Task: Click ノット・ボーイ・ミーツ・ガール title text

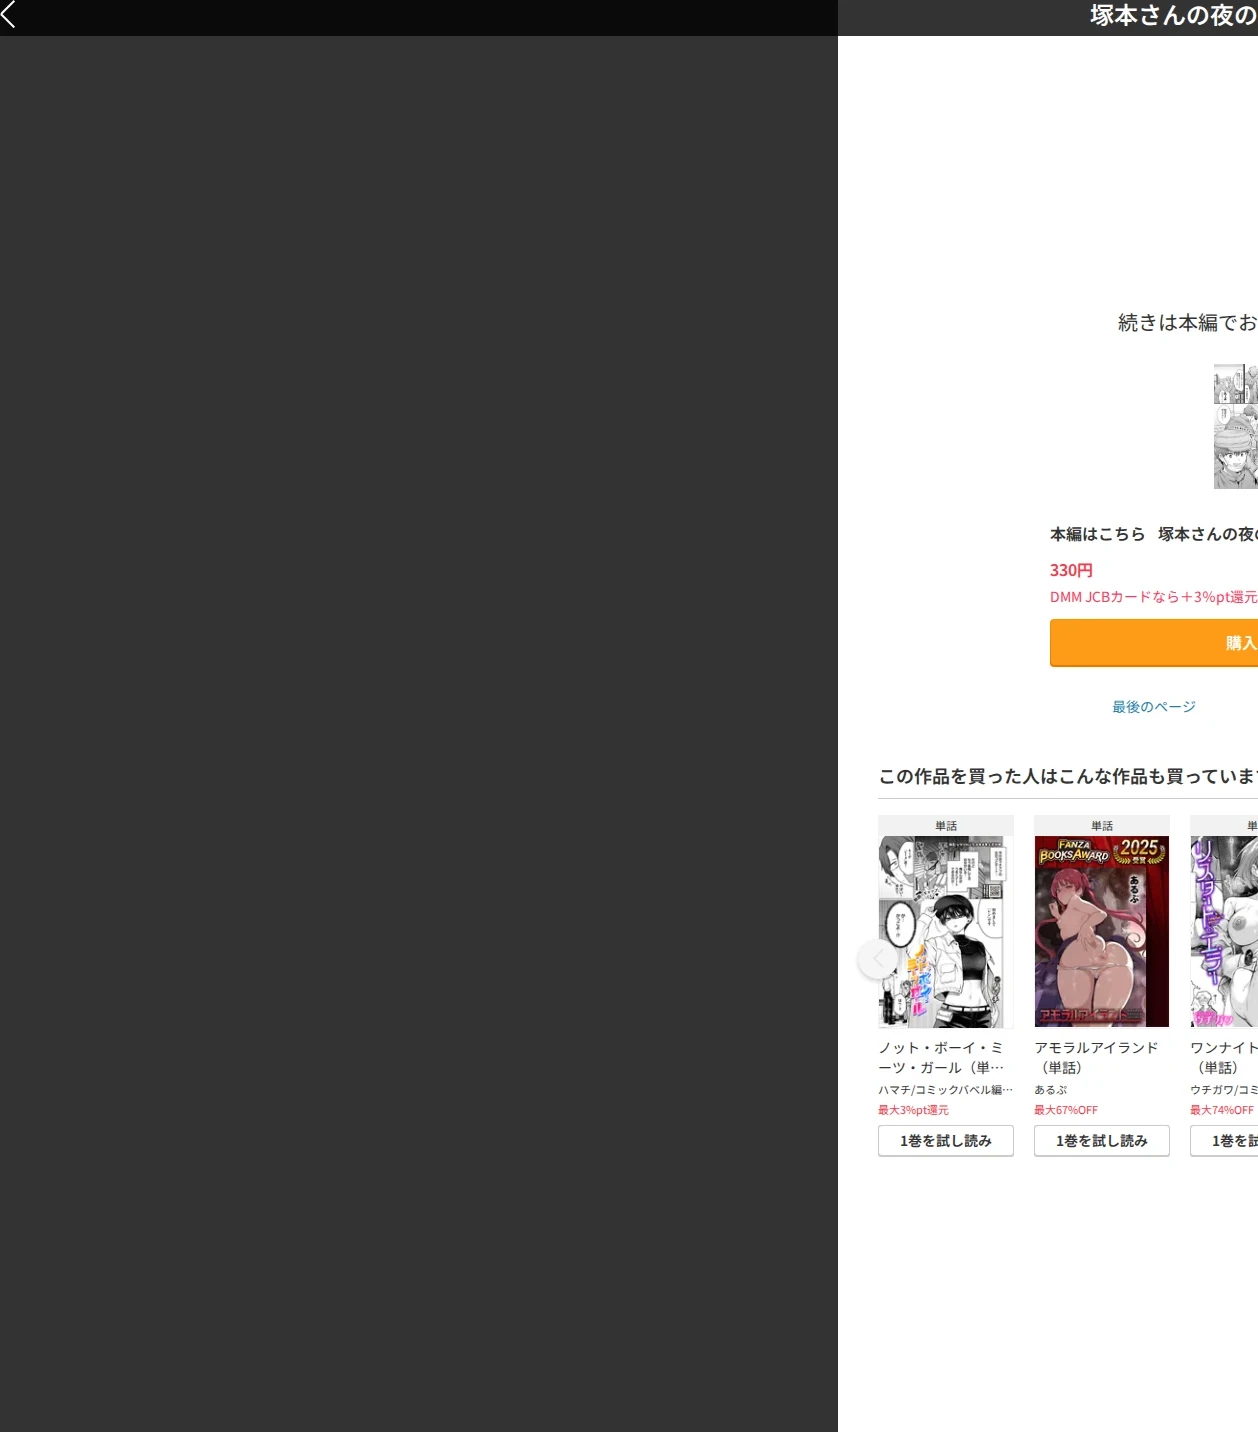Action: [x=941, y=1057]
